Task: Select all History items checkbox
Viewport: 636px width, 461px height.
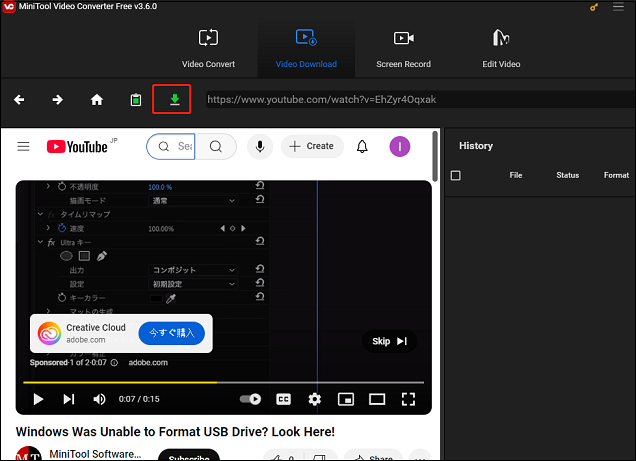Action: (456, 175)
